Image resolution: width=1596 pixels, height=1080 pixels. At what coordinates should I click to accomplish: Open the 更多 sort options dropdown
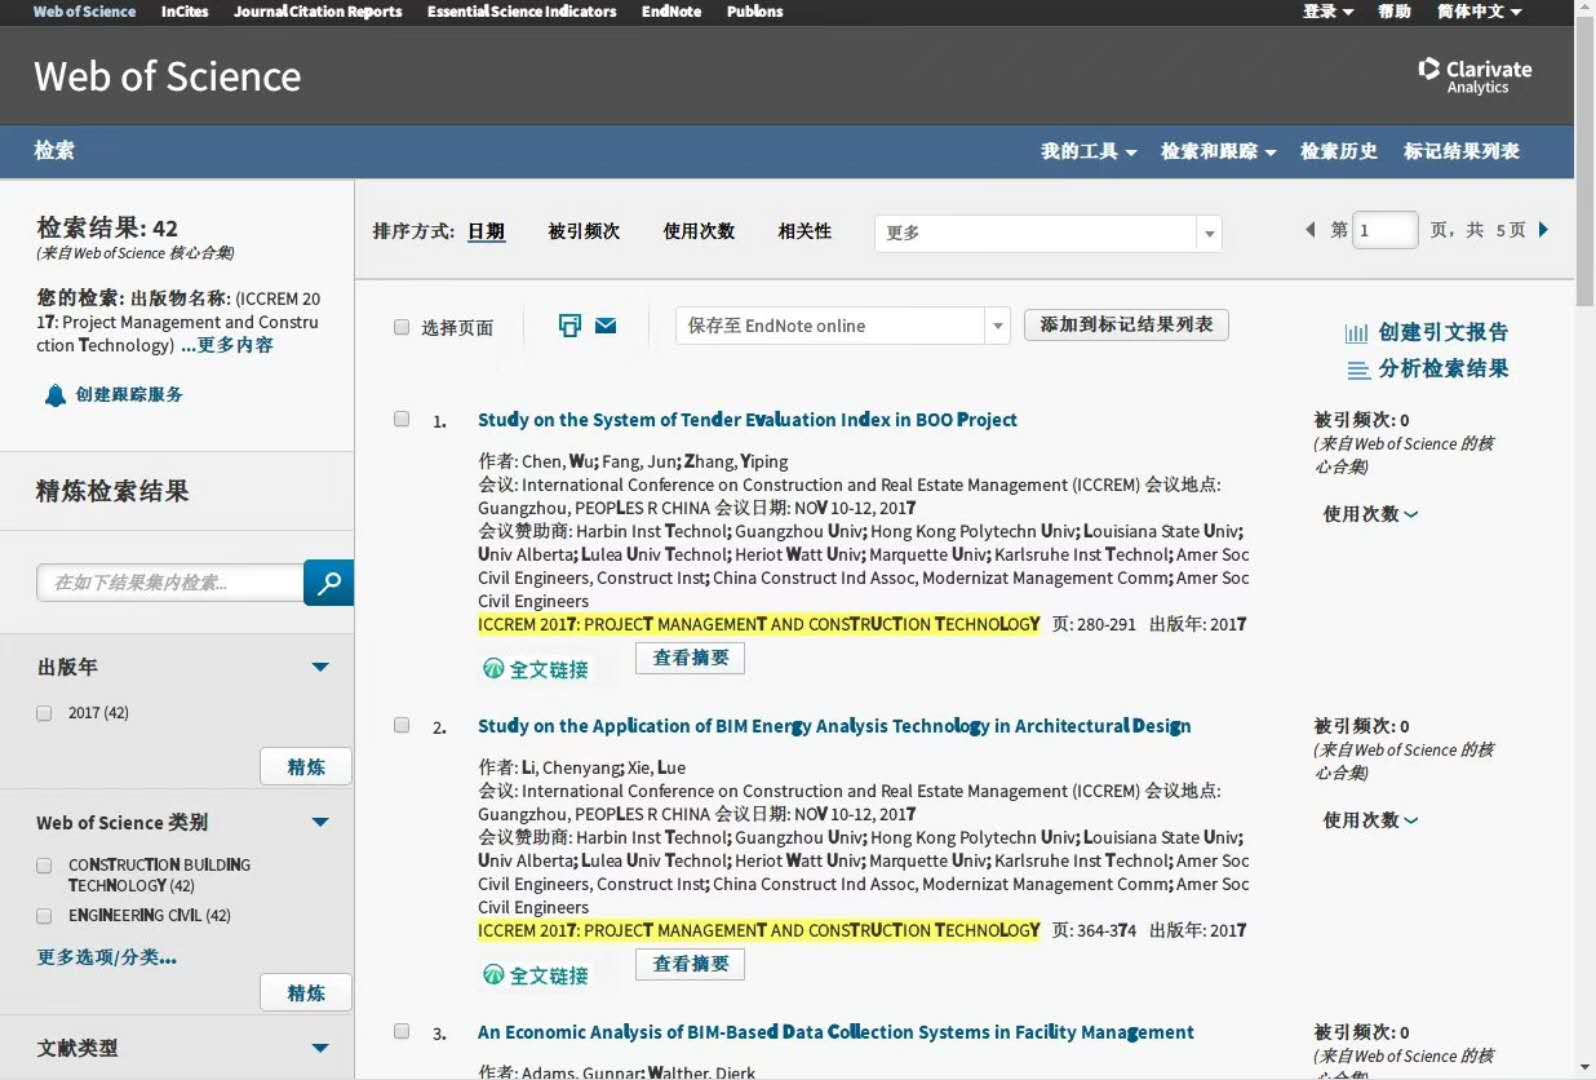(x=1047, y=233)
